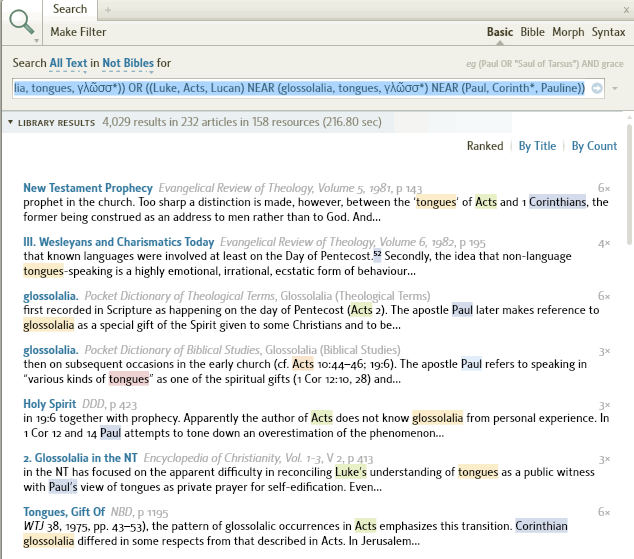Click footnote 52 after Day of Pentecost
This screenshot has height=559, width=634.
point(377,255)
